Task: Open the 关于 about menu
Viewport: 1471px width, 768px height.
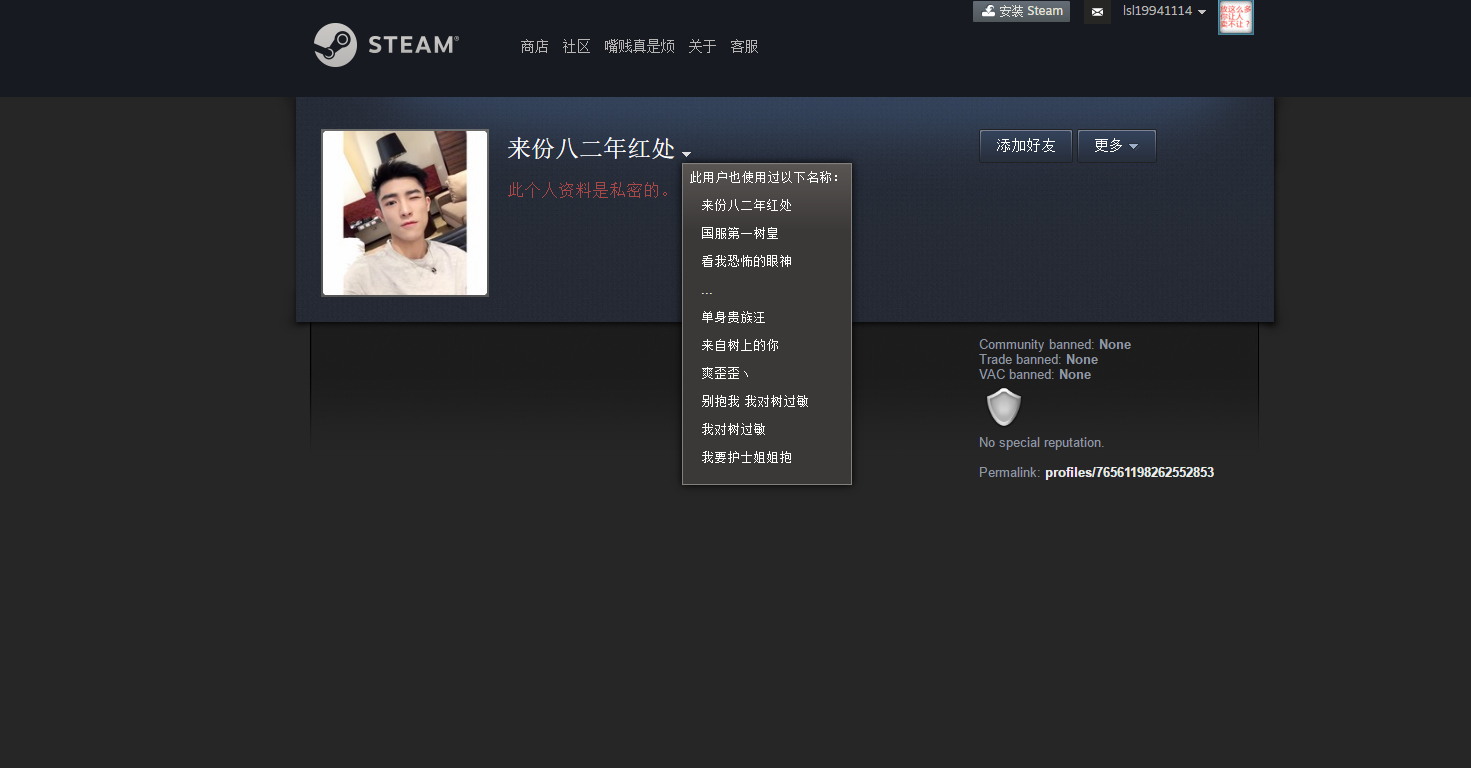Action: point(702,46)
